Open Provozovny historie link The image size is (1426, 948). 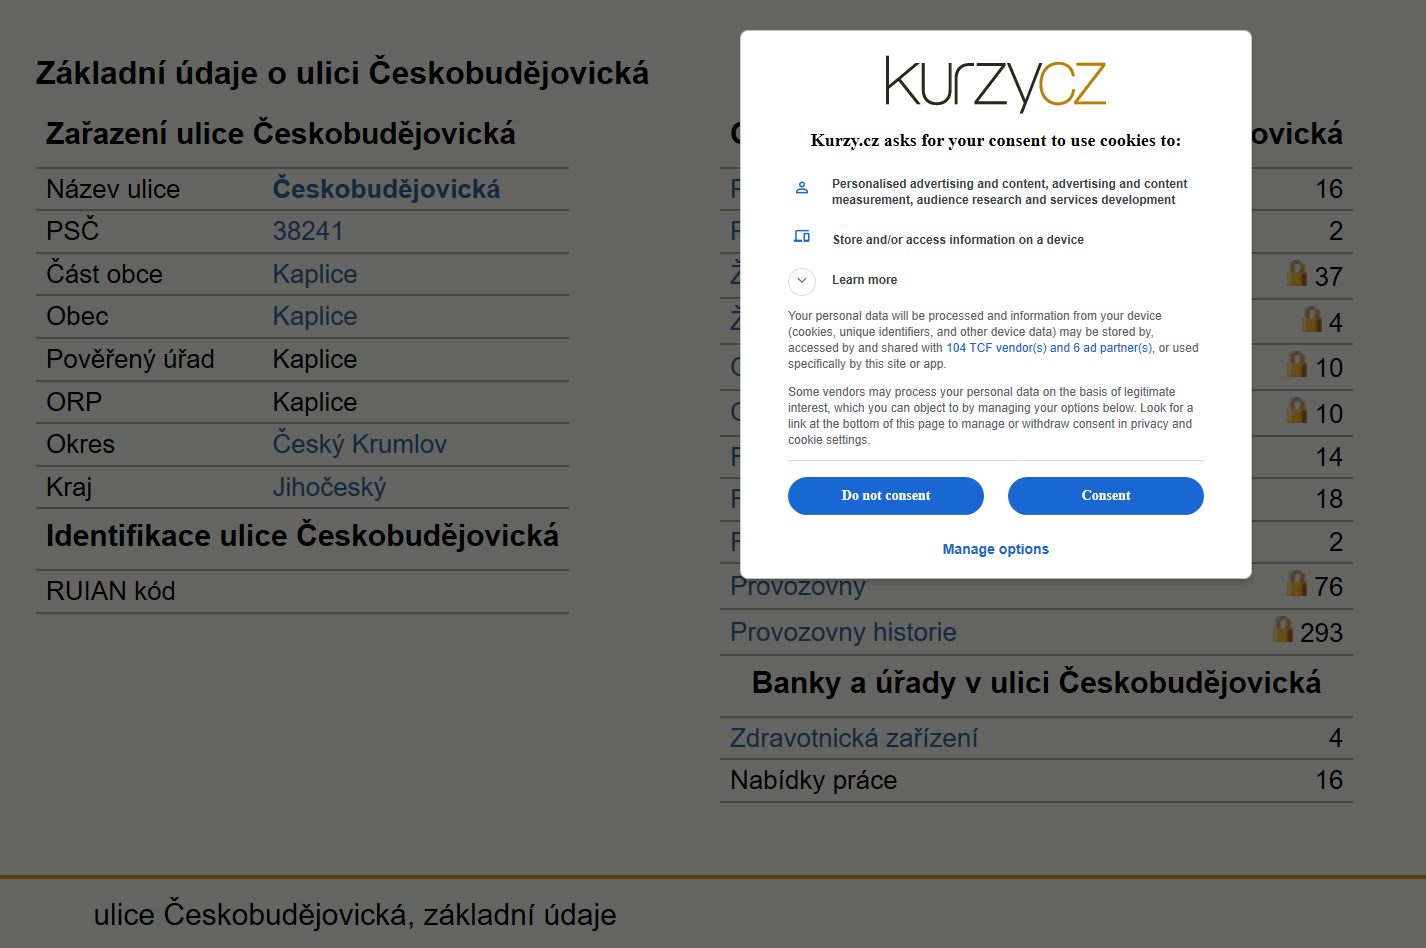click(x=843, y=632)
